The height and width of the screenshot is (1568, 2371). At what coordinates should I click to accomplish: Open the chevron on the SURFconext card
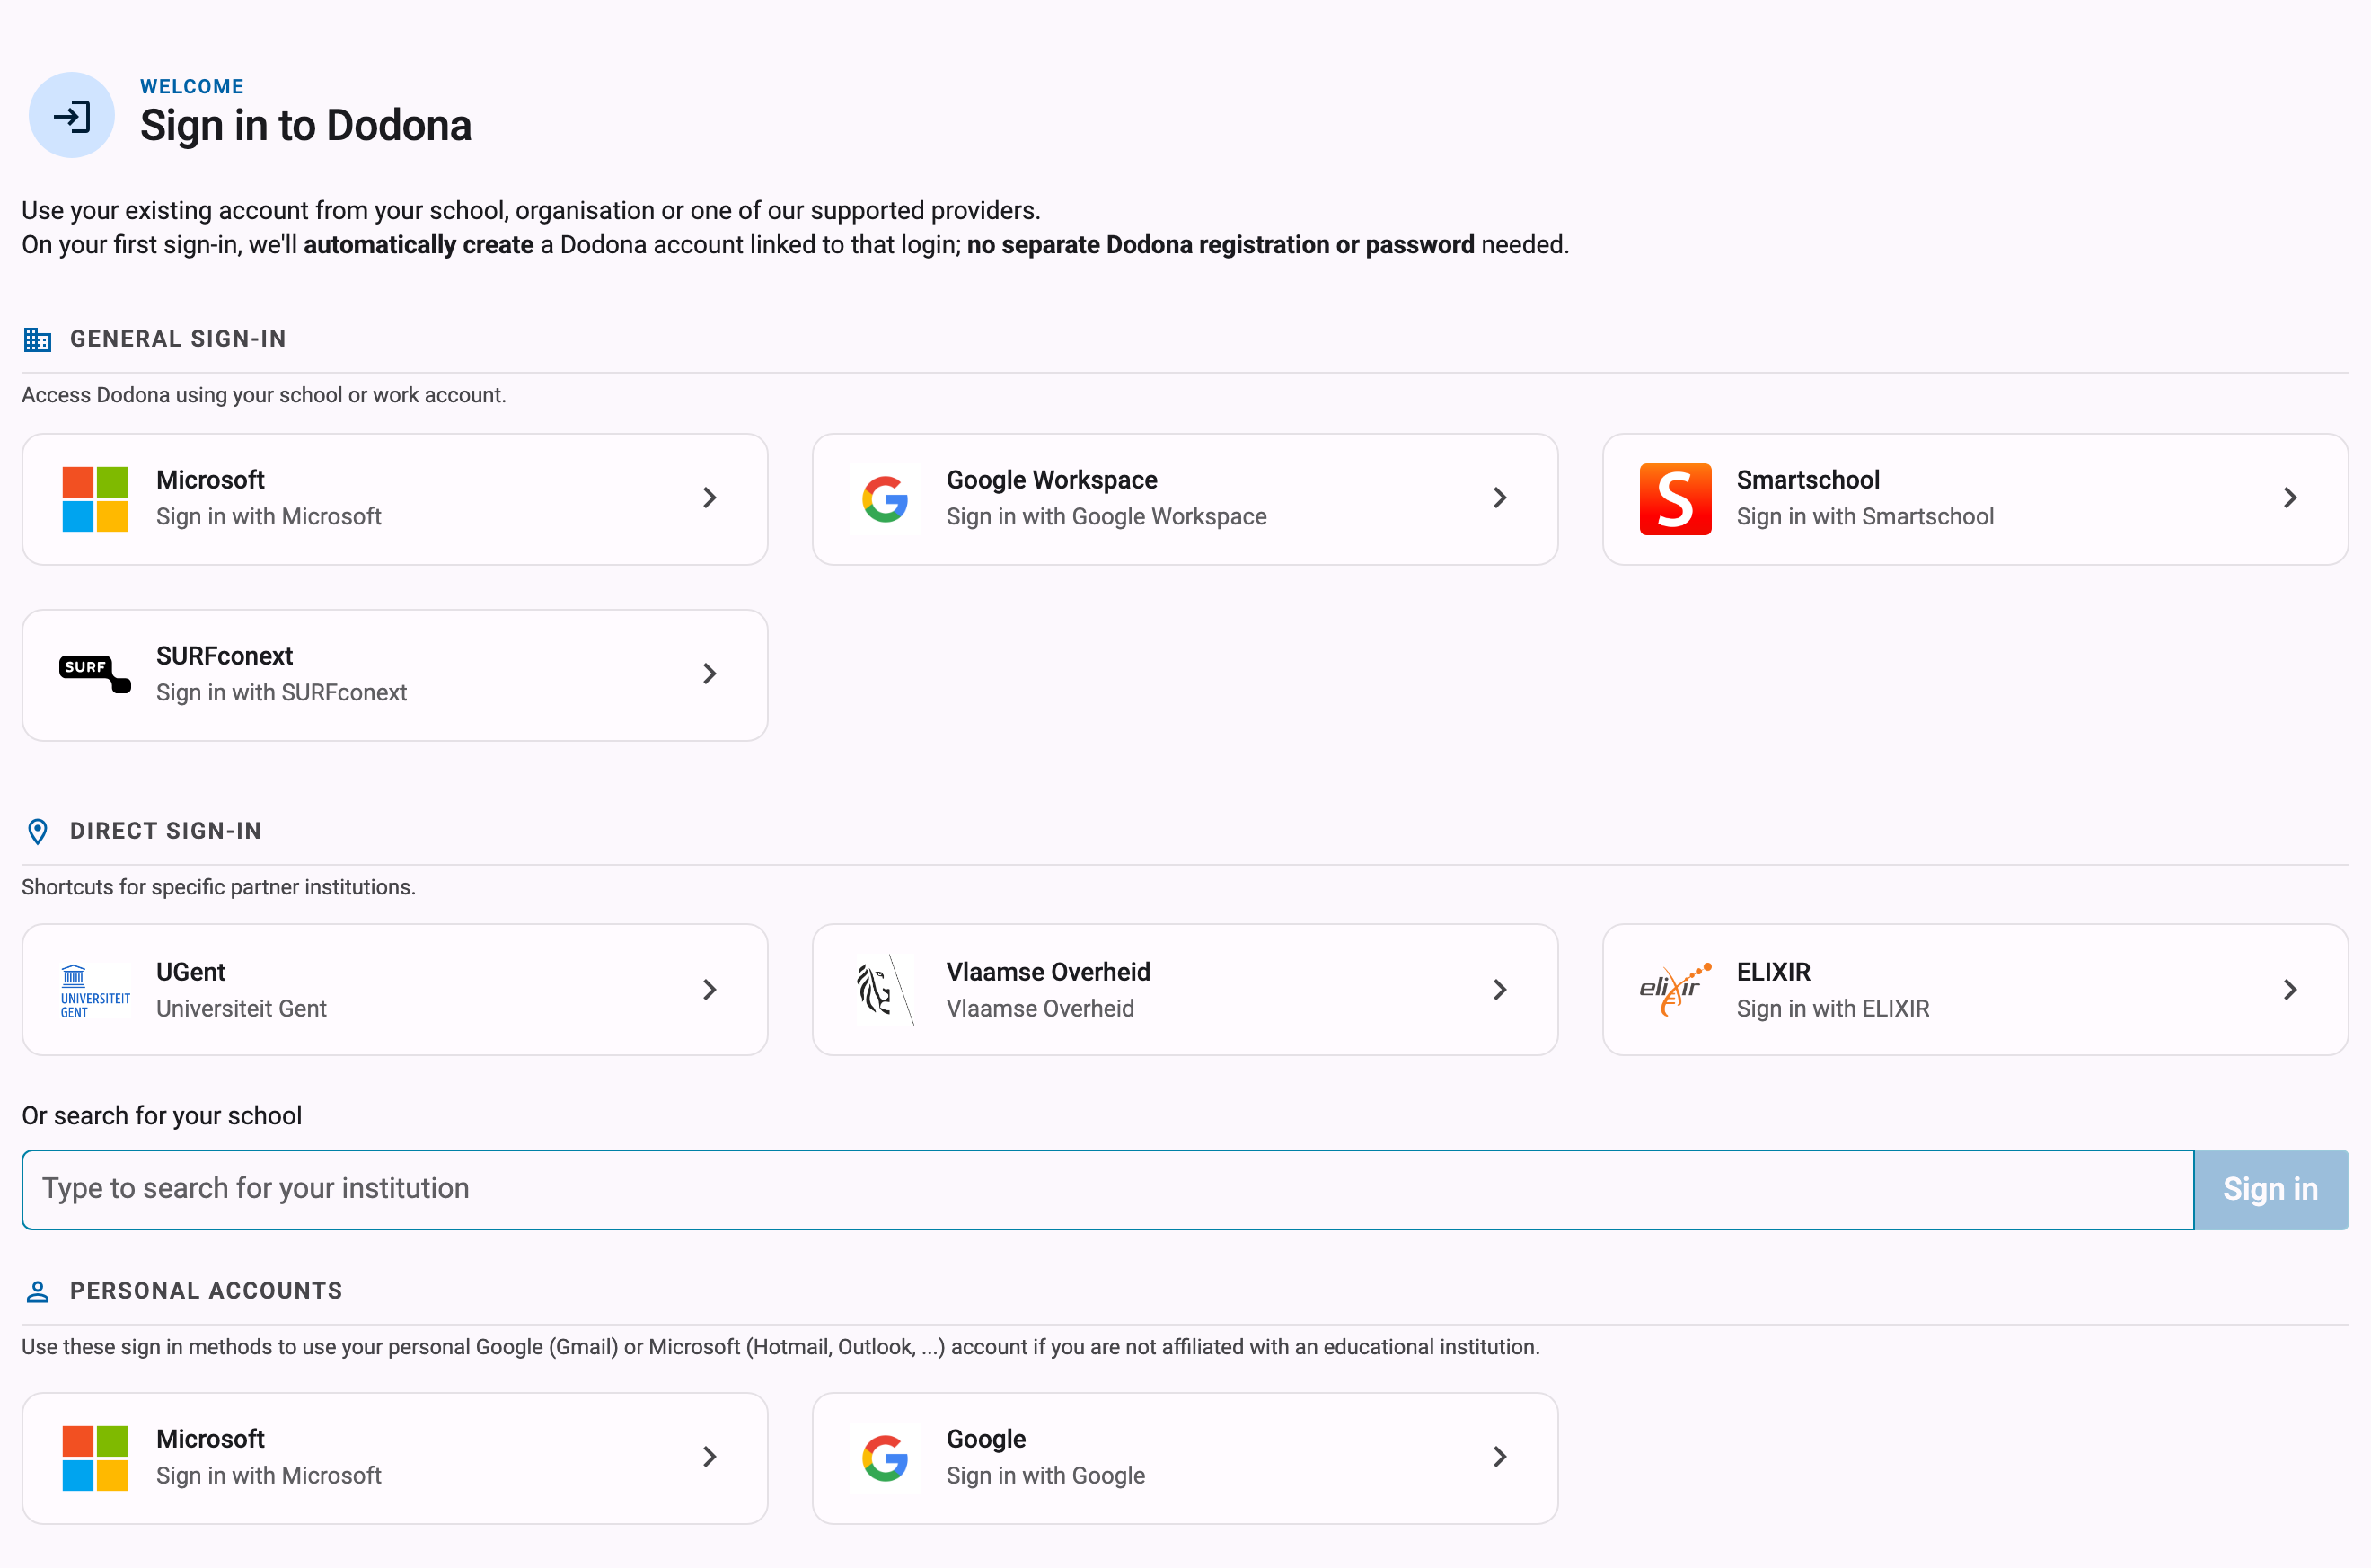click(709, 674)
